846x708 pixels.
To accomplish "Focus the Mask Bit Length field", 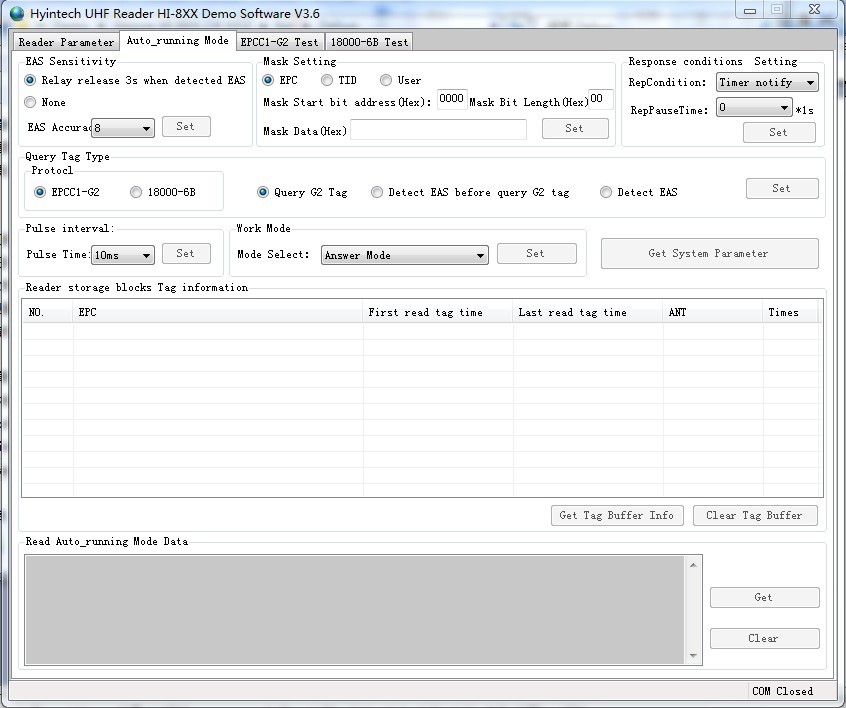I will tap(601, 99).
